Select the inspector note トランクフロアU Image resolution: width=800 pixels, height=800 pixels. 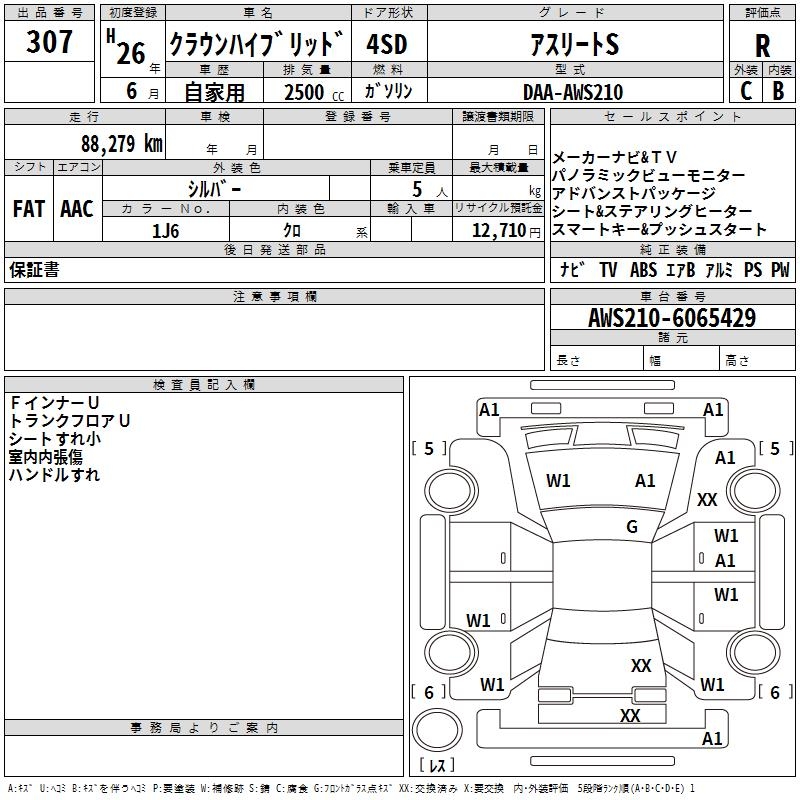(x=69, y=420)
